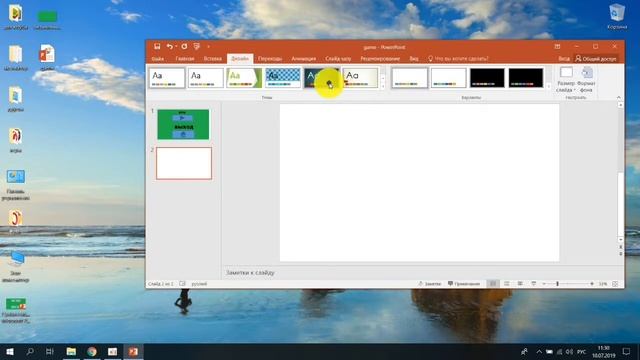This screenshot has width=640, height=360.
Task: Switch to the Главная ribbon tab
Action: click(184, 59)
